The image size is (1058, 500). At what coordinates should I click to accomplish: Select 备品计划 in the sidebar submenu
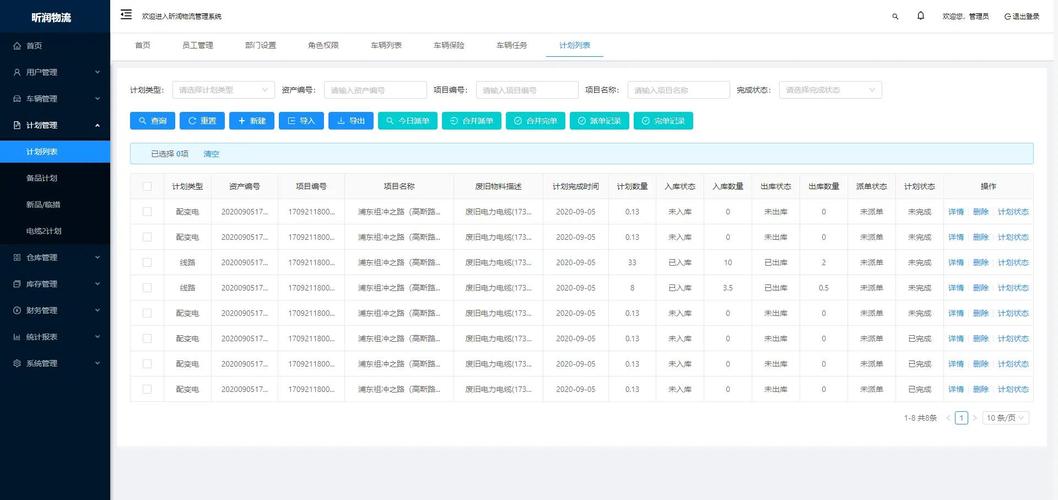point(42,178)
